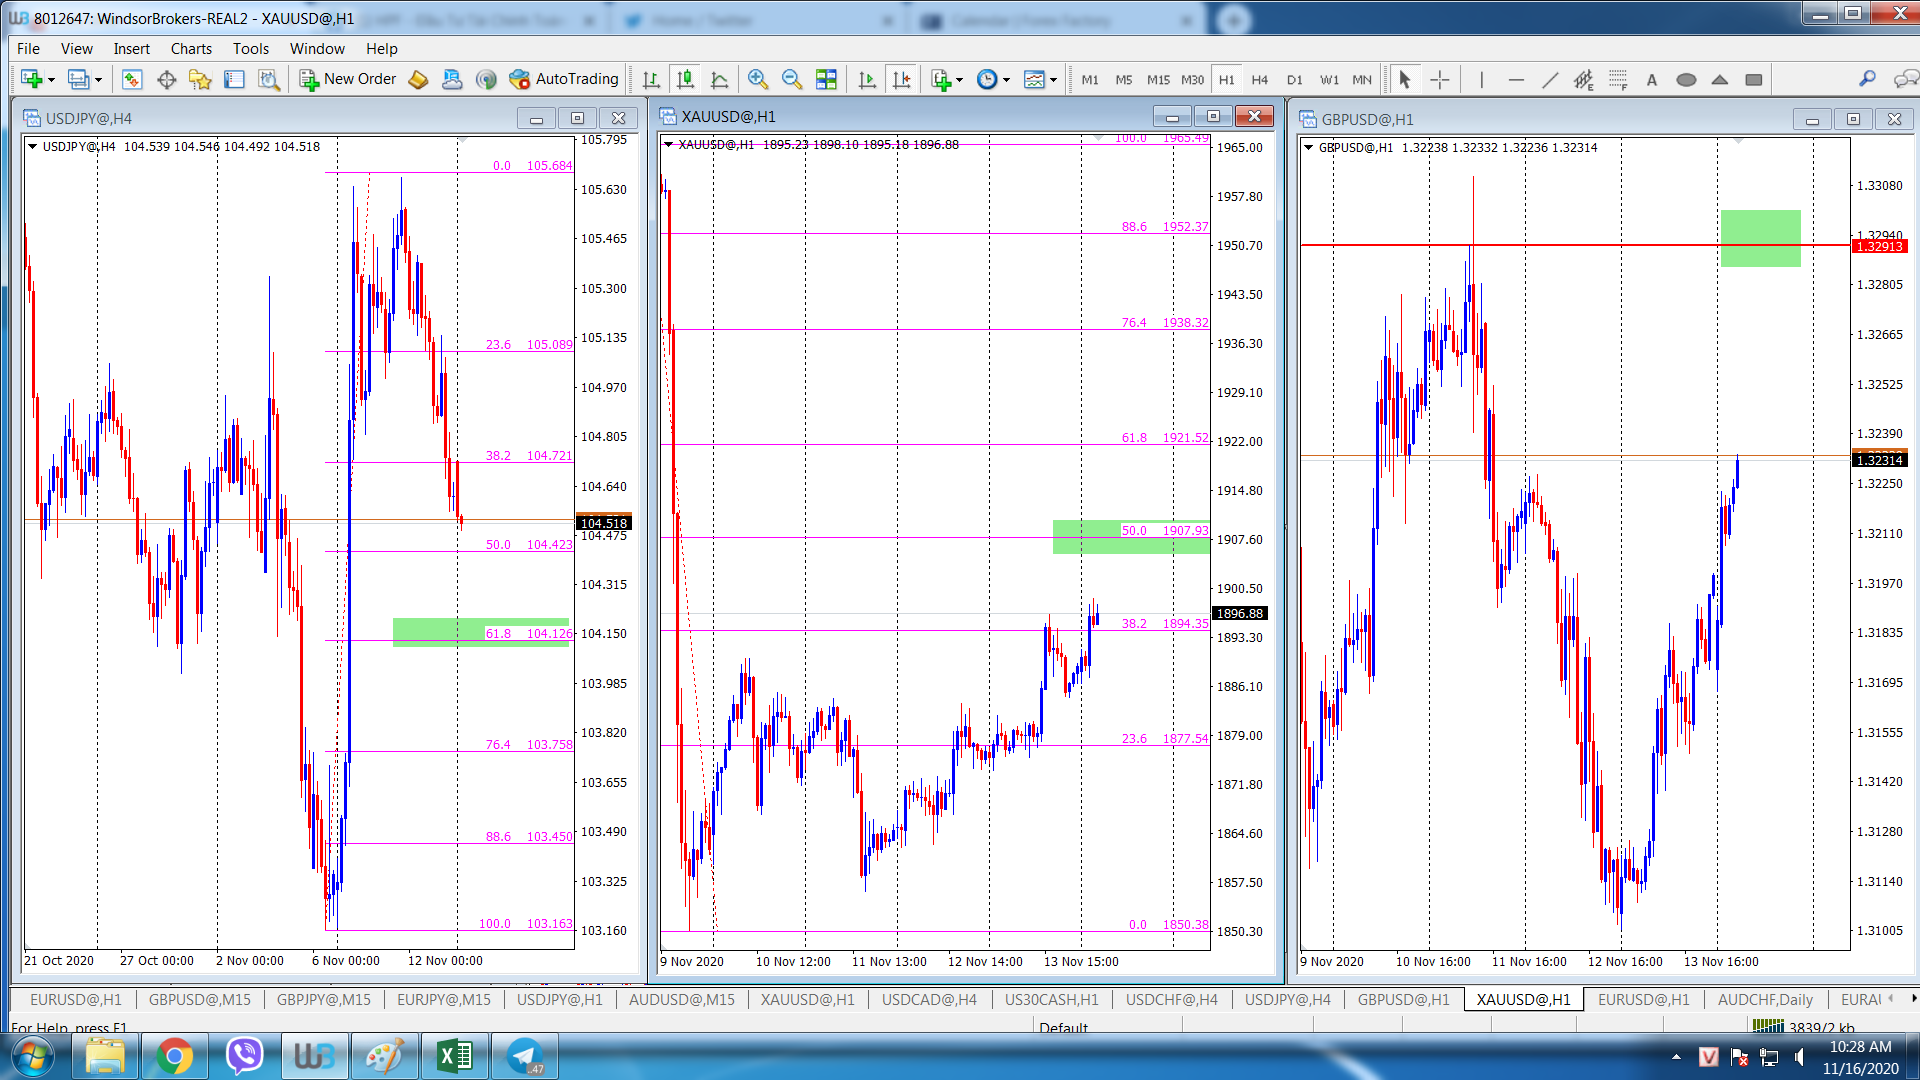Toggle chart shift from right edge

point(901,79)
